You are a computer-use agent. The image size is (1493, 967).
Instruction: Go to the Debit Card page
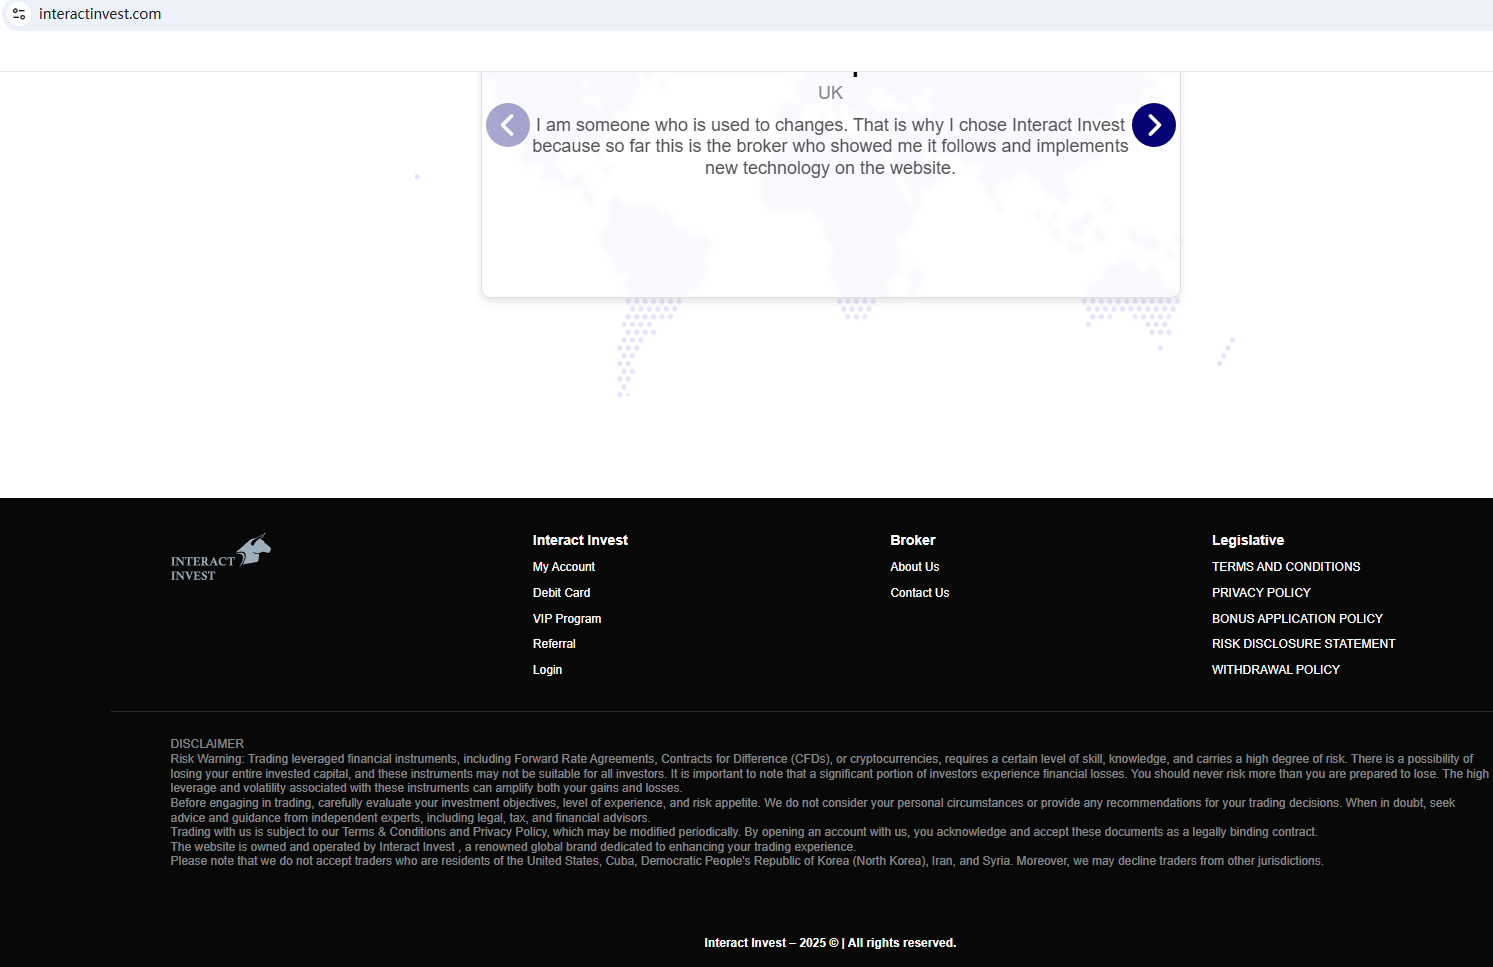pos(561,593)
